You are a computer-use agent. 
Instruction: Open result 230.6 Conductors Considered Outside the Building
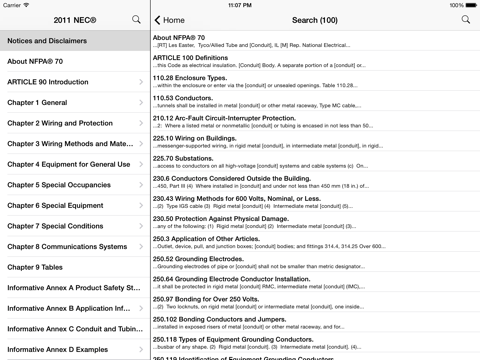coord(316,182)
